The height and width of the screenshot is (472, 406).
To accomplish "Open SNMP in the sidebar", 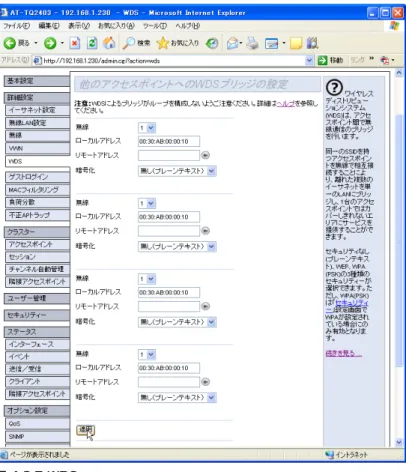I will pyautogui.click(x=37, y=437).
